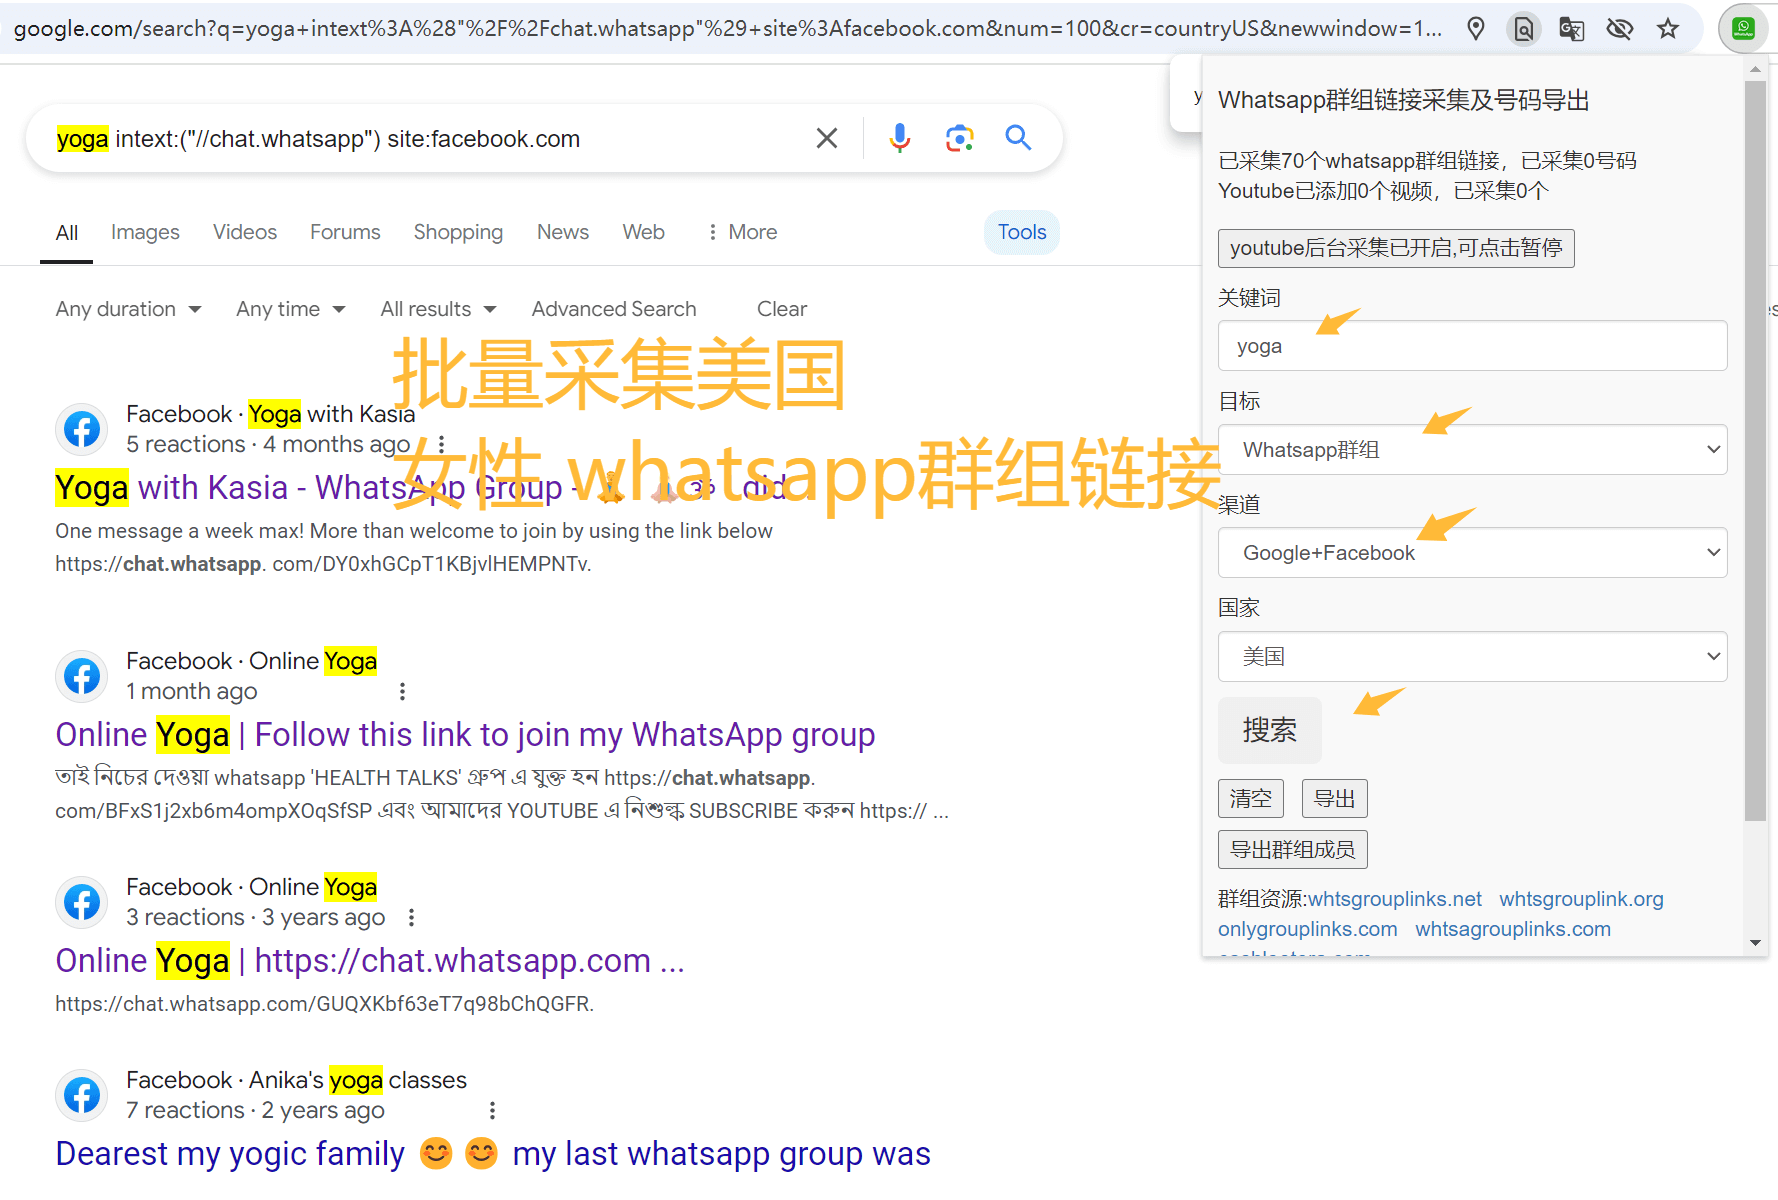Click the 搜索 search button

pyautogui.click(x=1270, y=730)
